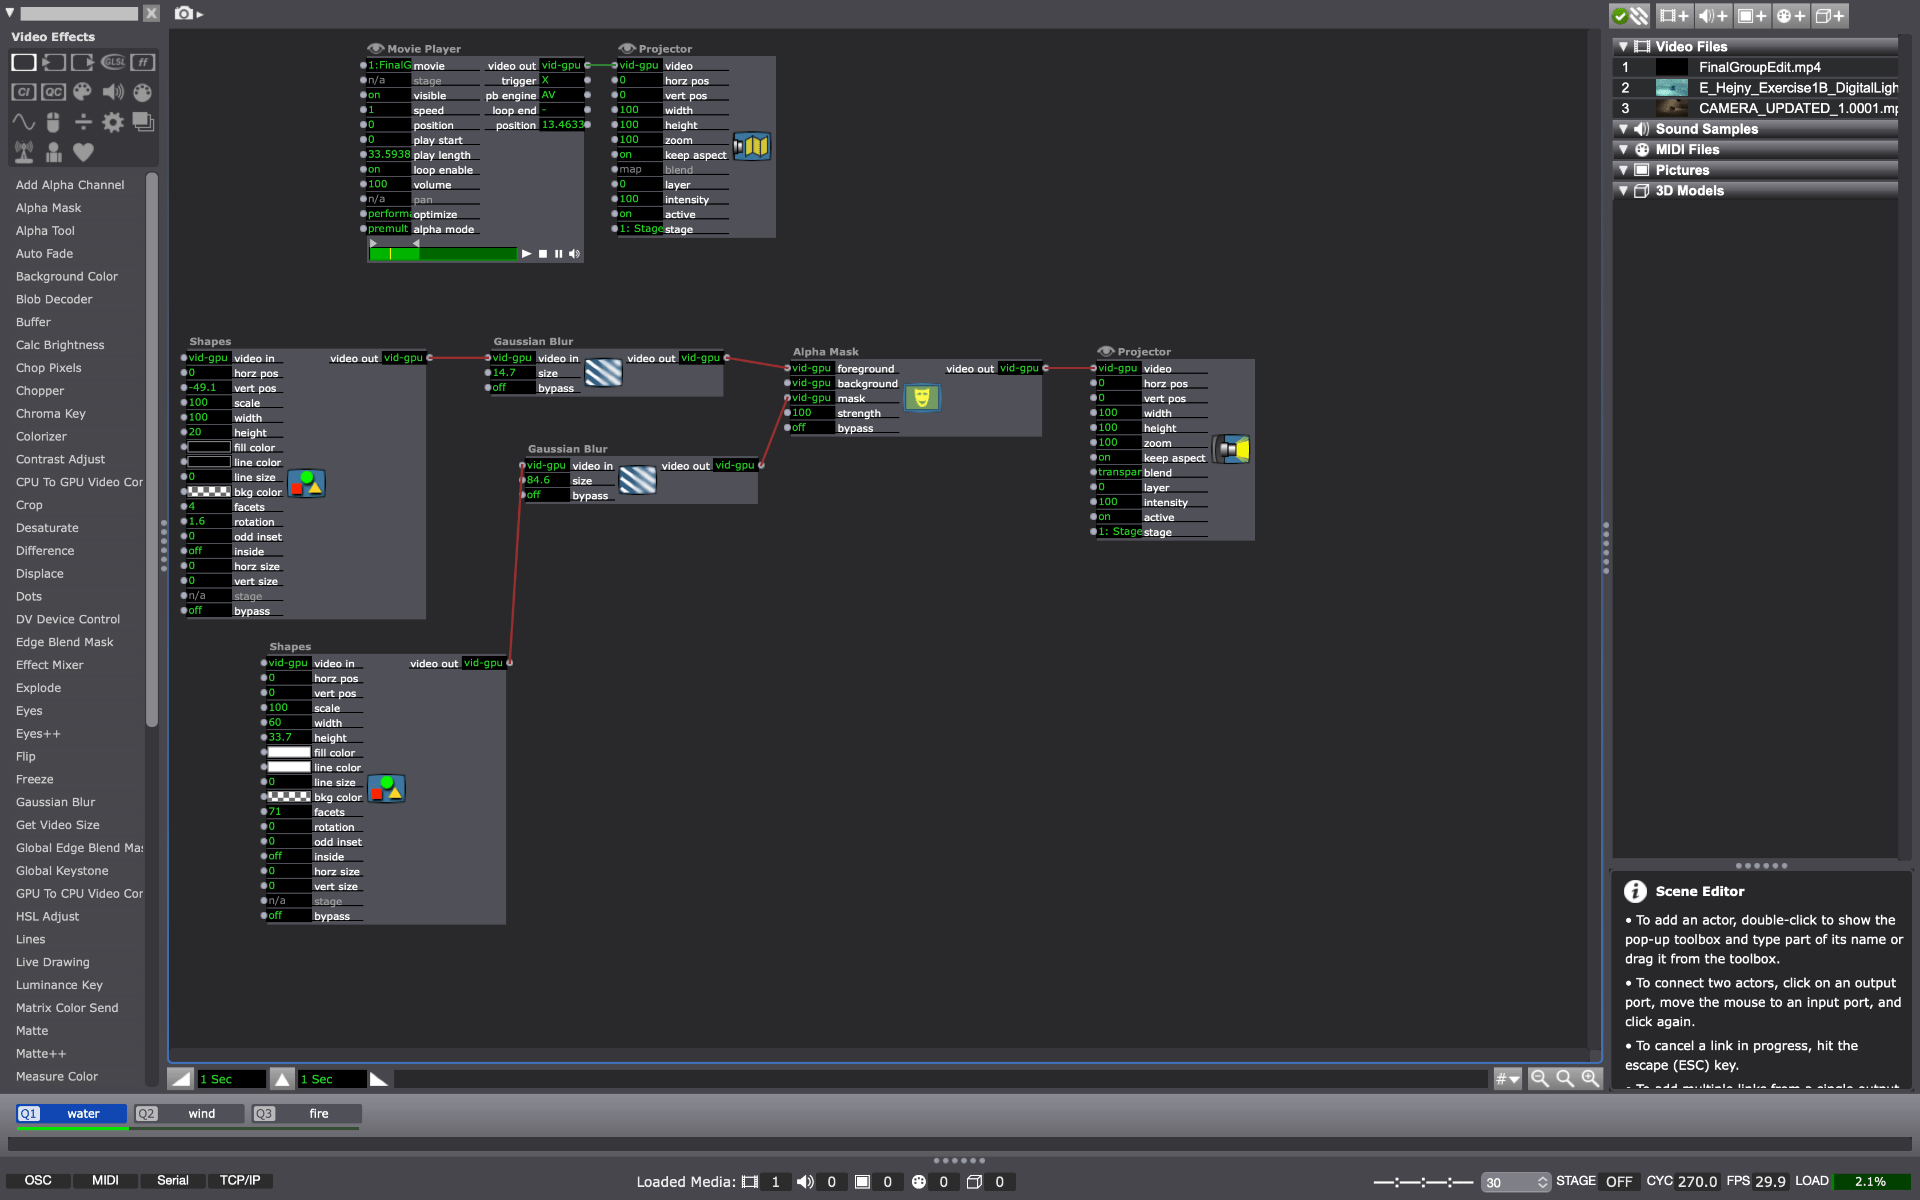Screen dimensions: 1920x1200
Task: Toggle bypass on the top Gaussian Blur
Action: pyautogui.click(x=512, y=388)
